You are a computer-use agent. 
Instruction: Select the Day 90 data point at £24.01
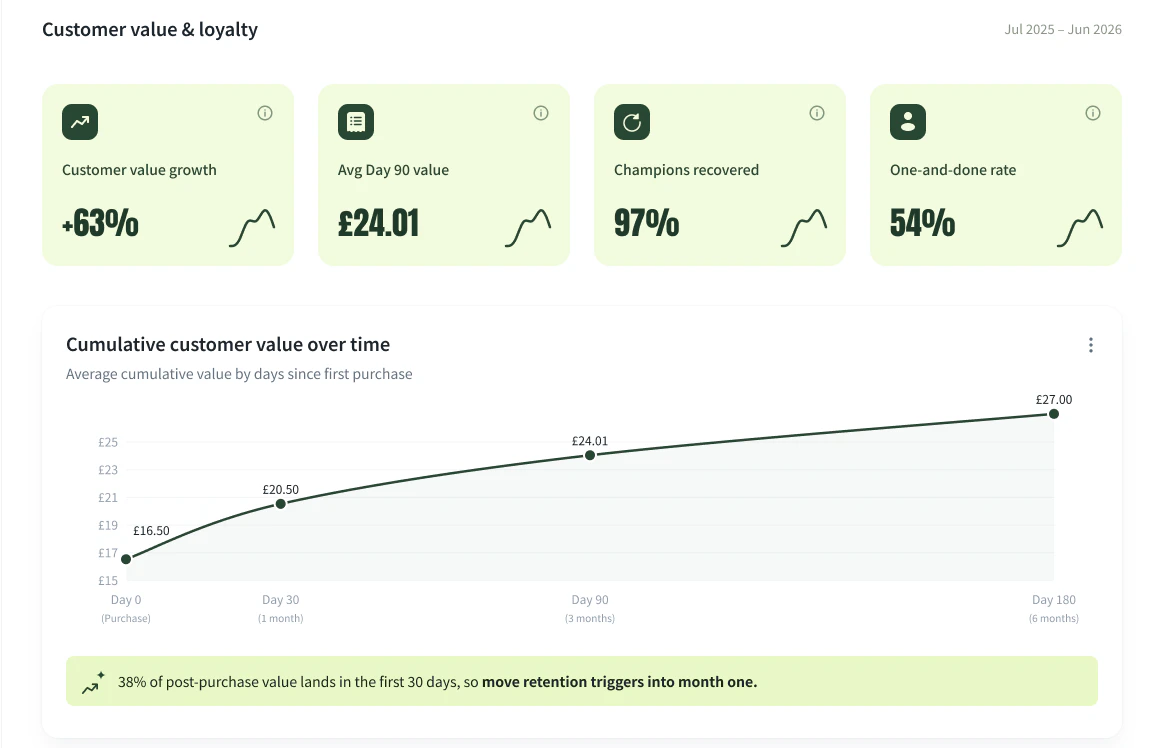(590, 455)
